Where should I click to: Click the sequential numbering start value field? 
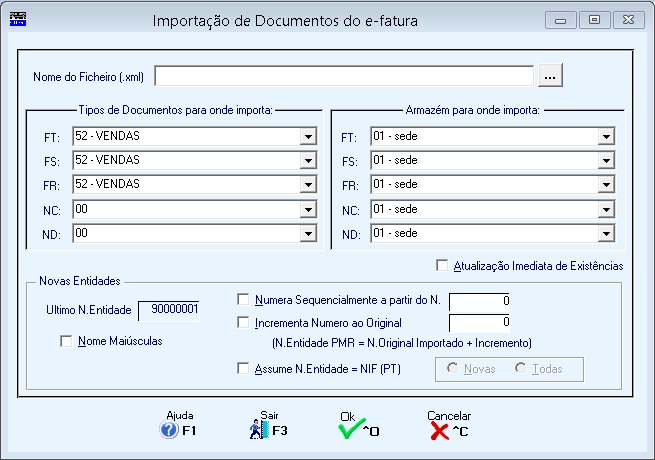(x=479, y=301)
